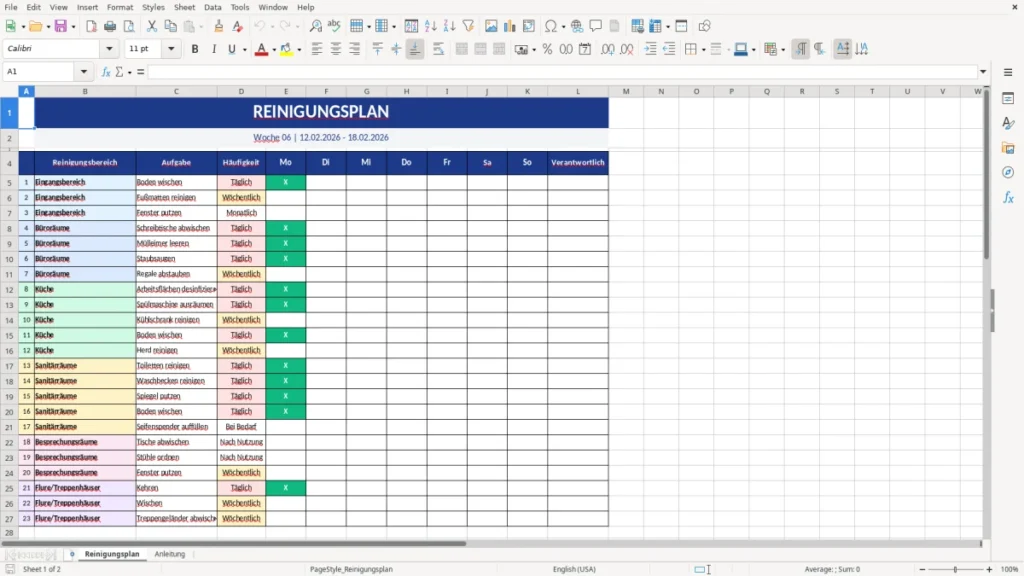Insert a comment
The height and width of the screenshot is (576, 1024).
[596, 26]
